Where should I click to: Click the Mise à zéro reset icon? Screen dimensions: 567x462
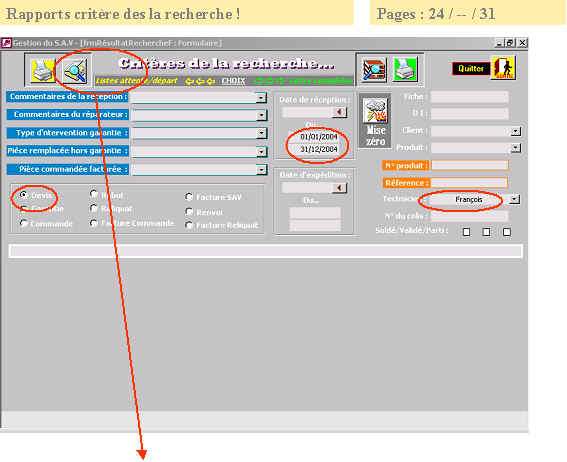(x=375, y=121)
